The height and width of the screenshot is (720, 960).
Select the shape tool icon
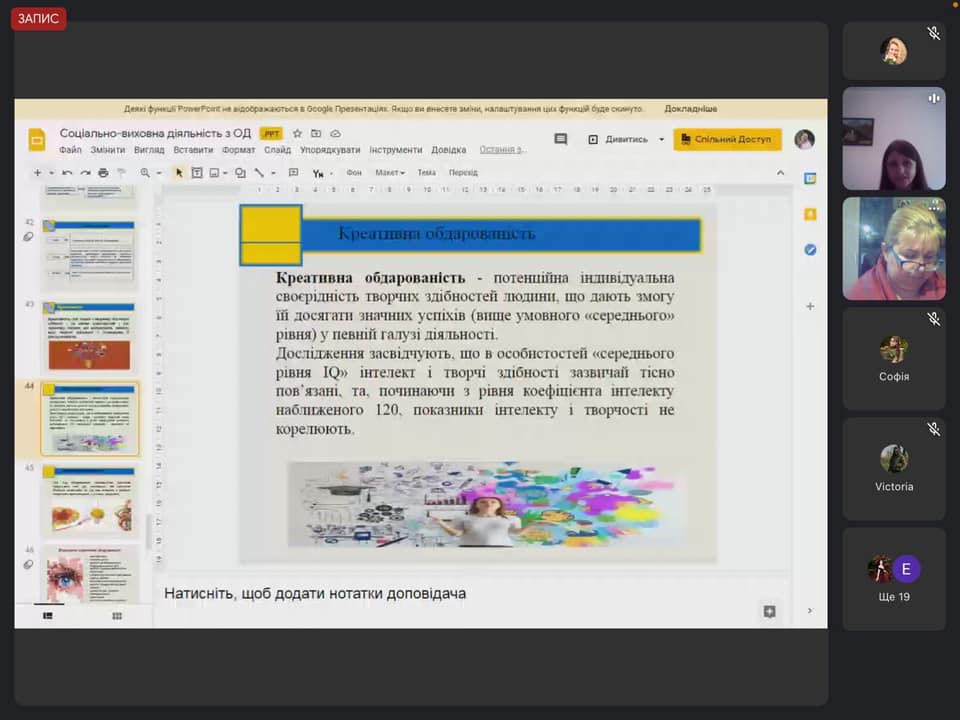[x=240, y=173]
